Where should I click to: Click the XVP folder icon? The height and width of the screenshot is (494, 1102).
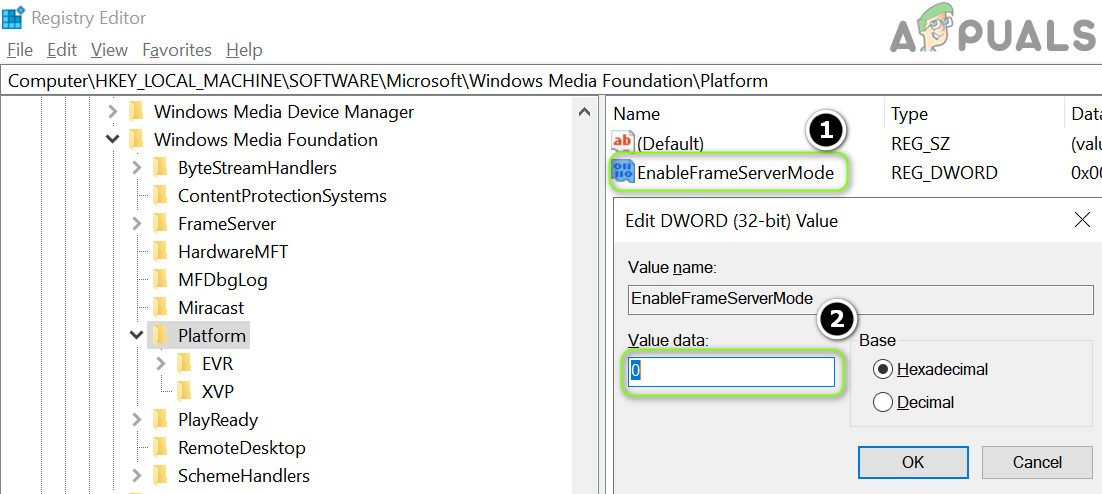184,392
